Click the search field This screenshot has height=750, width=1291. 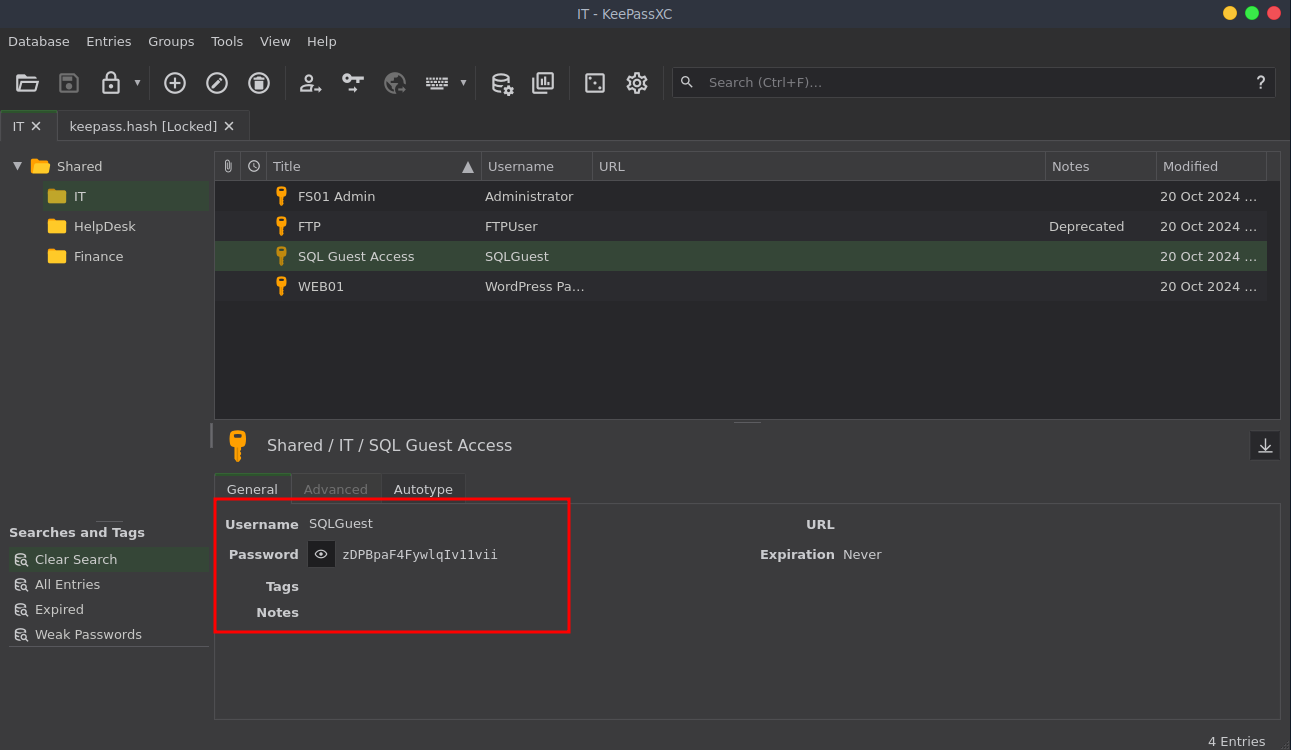(x=974, y=83)
